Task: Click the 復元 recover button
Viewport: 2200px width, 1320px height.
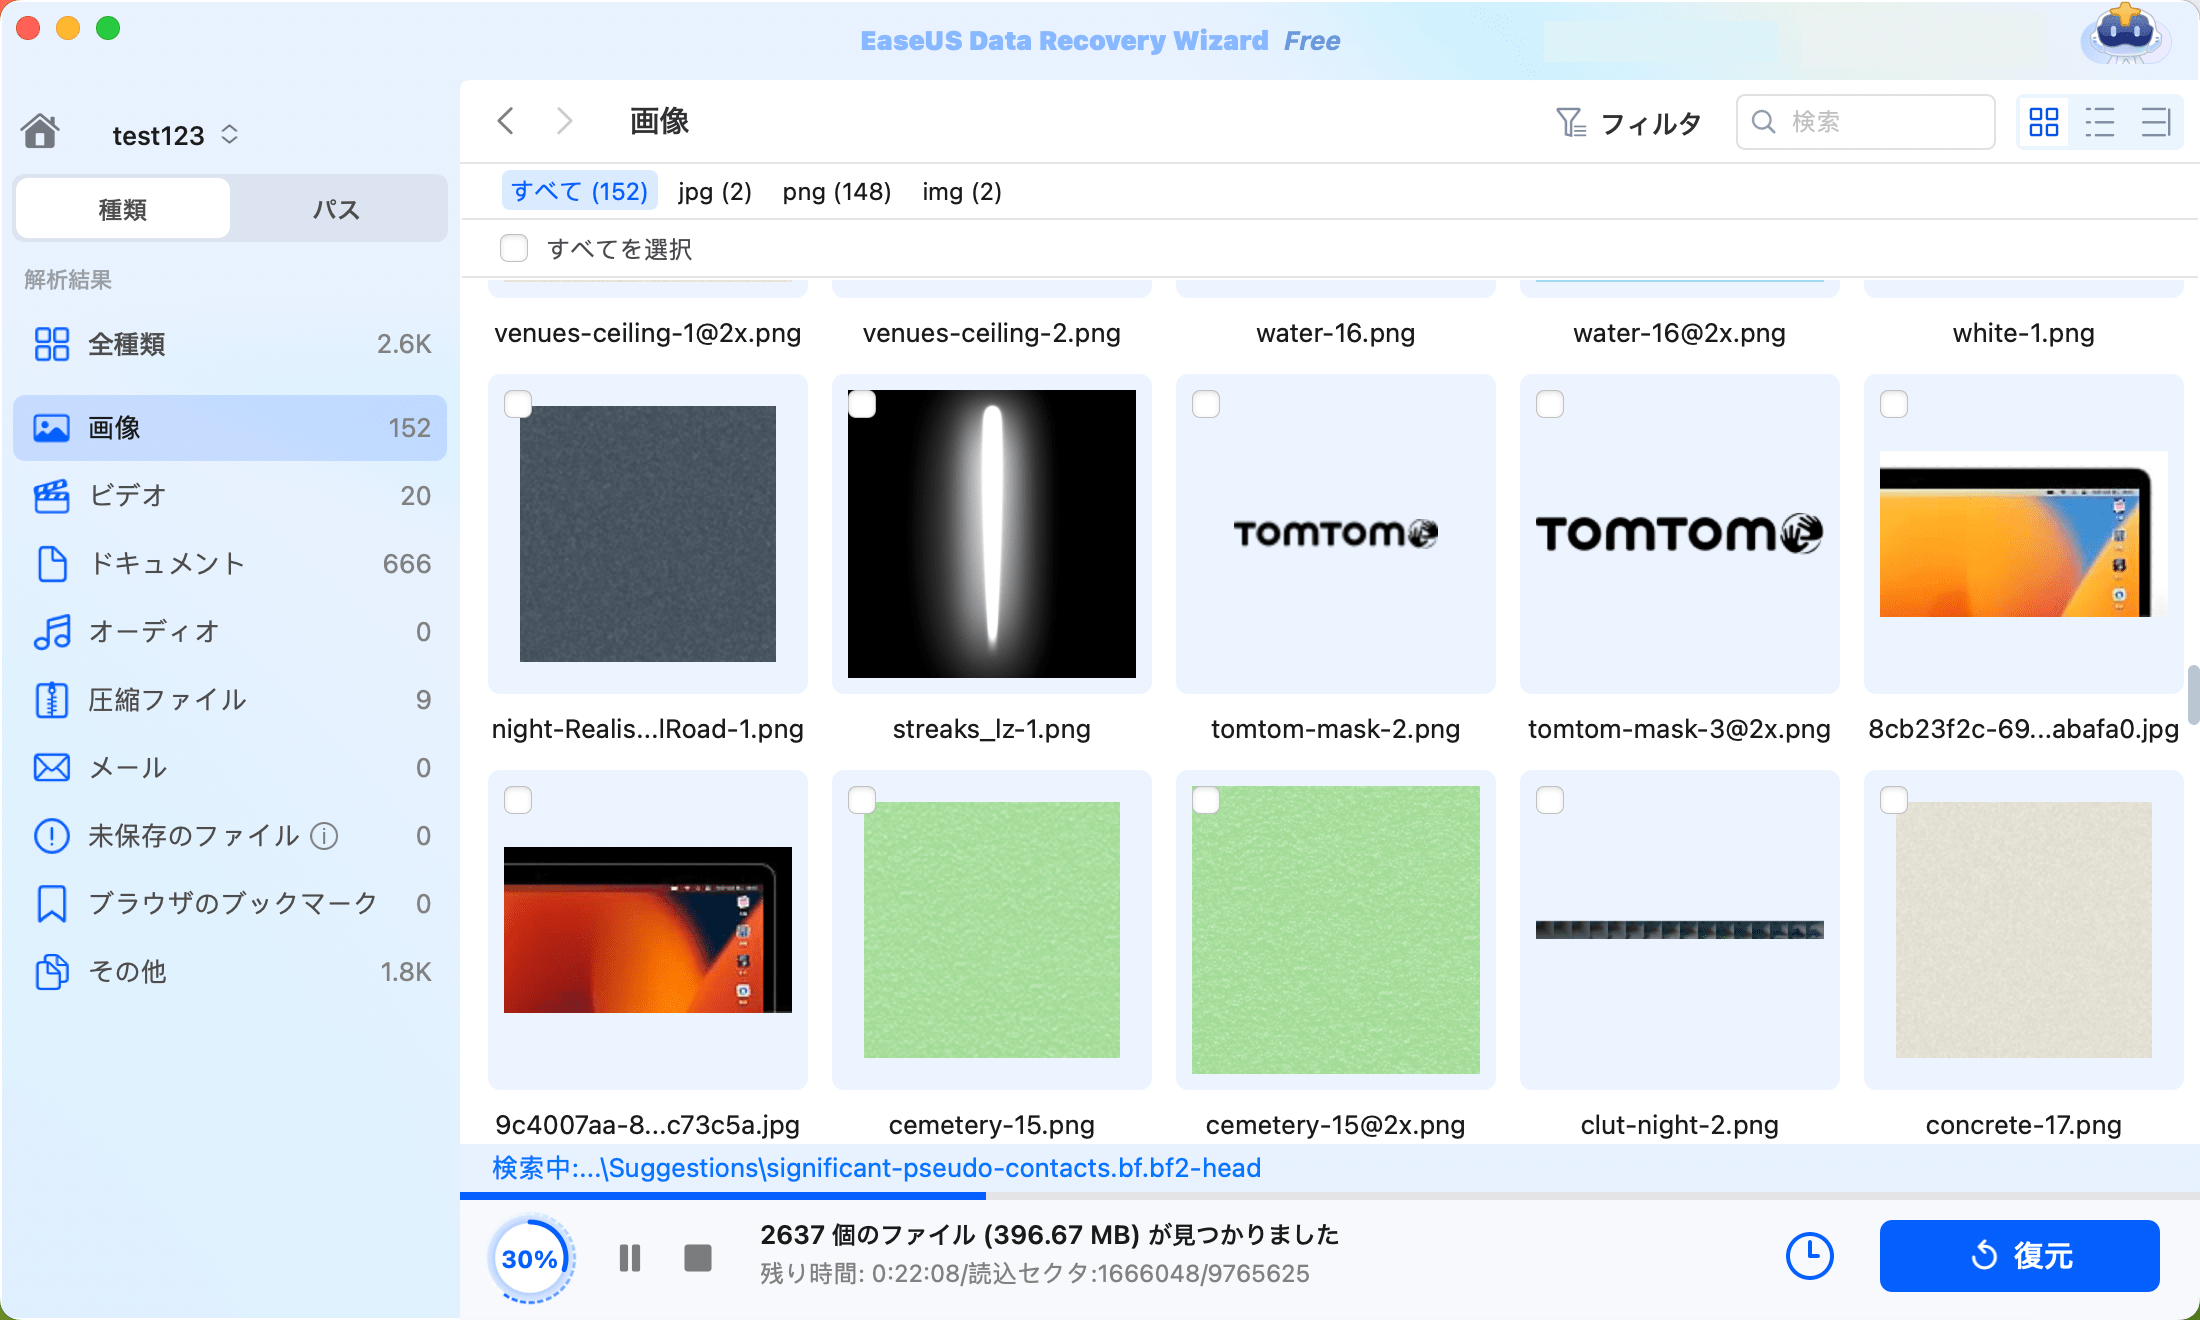Action: click(2020, 1256)
